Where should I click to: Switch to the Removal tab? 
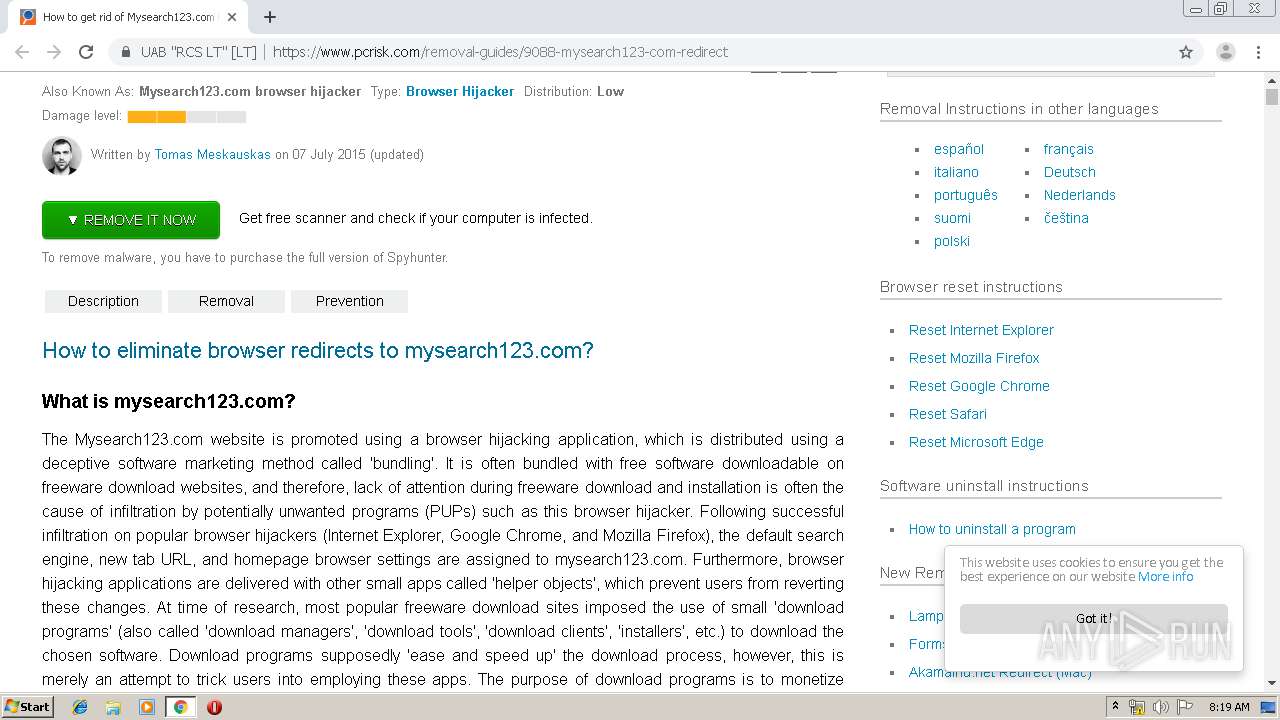click(x=226, y=301)
